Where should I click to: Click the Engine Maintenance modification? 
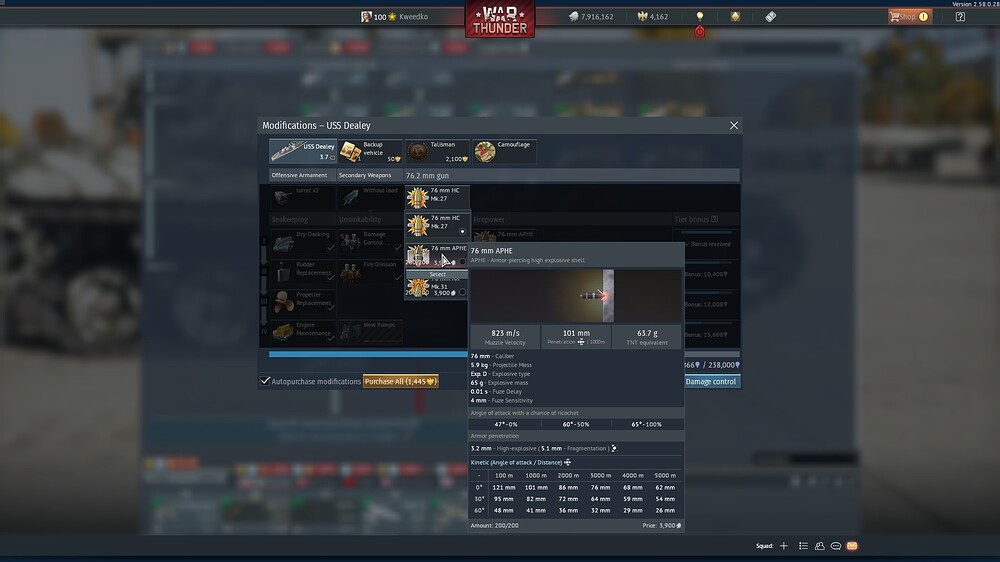pos(303,332)
